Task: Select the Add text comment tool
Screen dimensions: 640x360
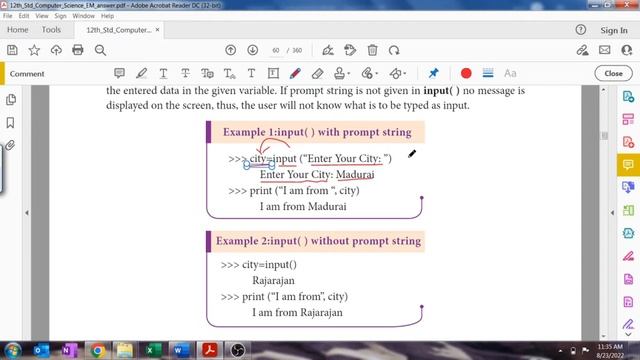Action: [x=251, y=73]
